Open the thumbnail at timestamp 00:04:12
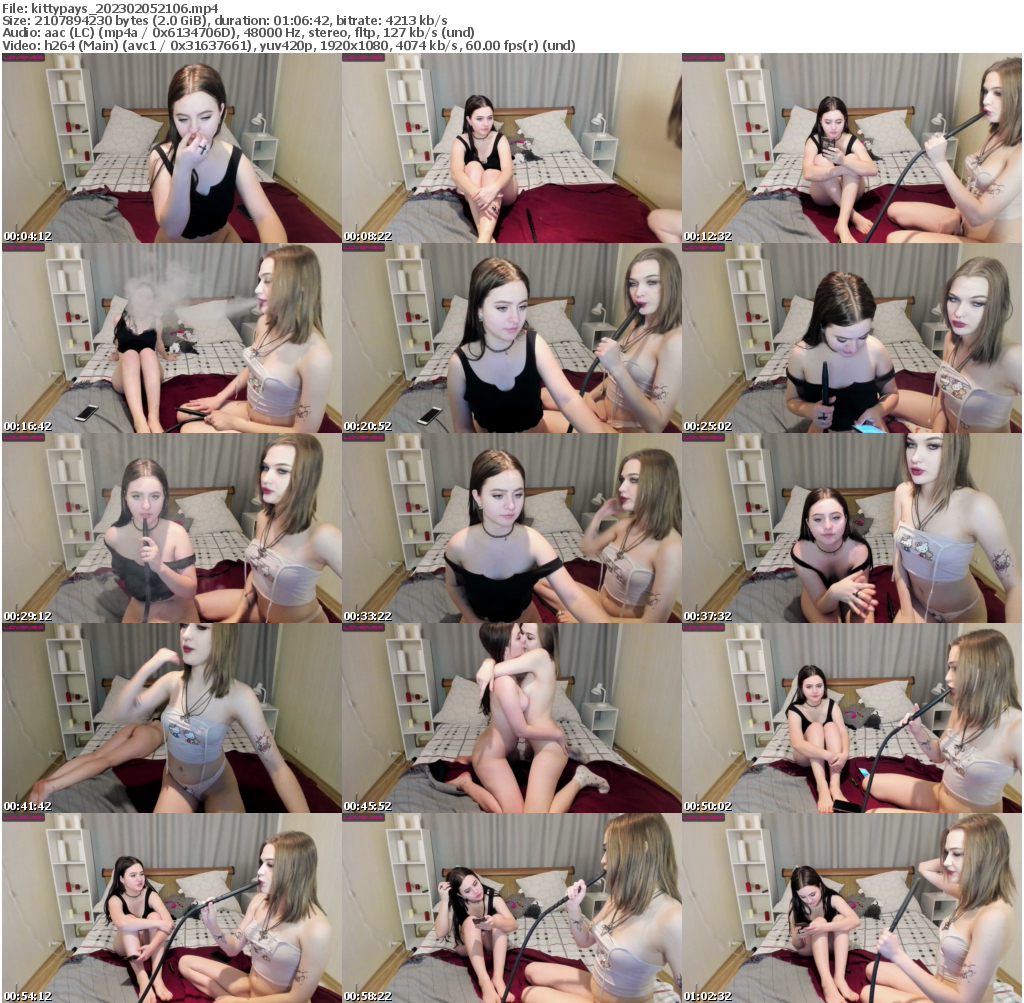This screenshot has height=1003, width=1024. (170, 148)
